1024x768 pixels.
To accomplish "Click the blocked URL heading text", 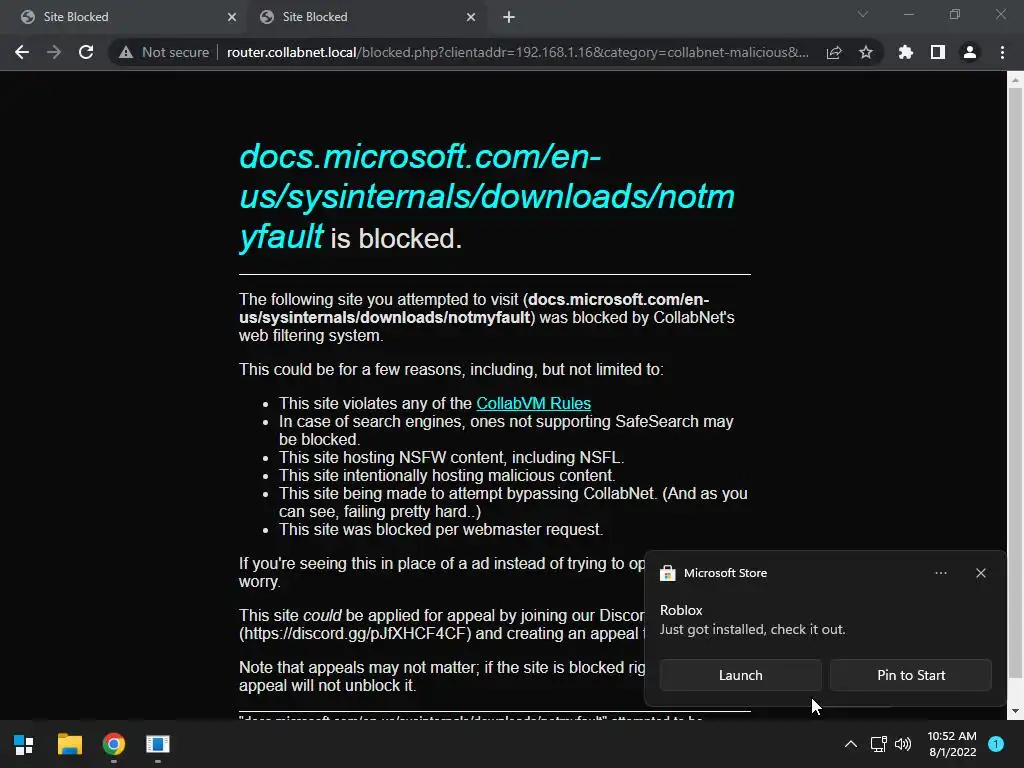I will point(487,197).
